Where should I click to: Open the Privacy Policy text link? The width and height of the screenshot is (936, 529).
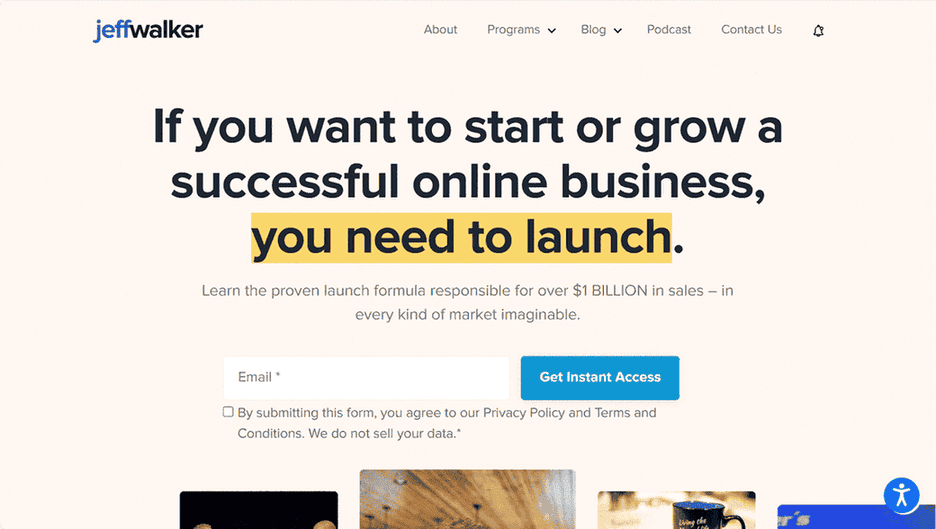coord(524,413)
